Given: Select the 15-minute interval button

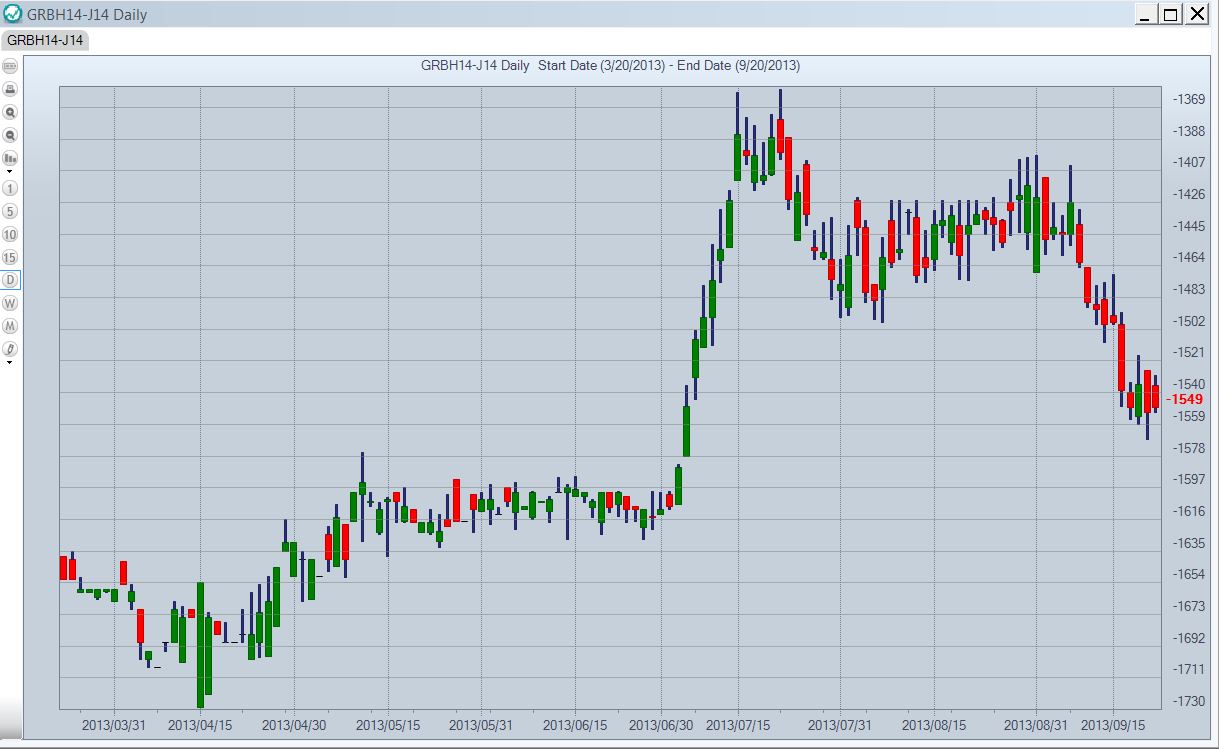Looking at the screenshot, I should coord(11,257).
